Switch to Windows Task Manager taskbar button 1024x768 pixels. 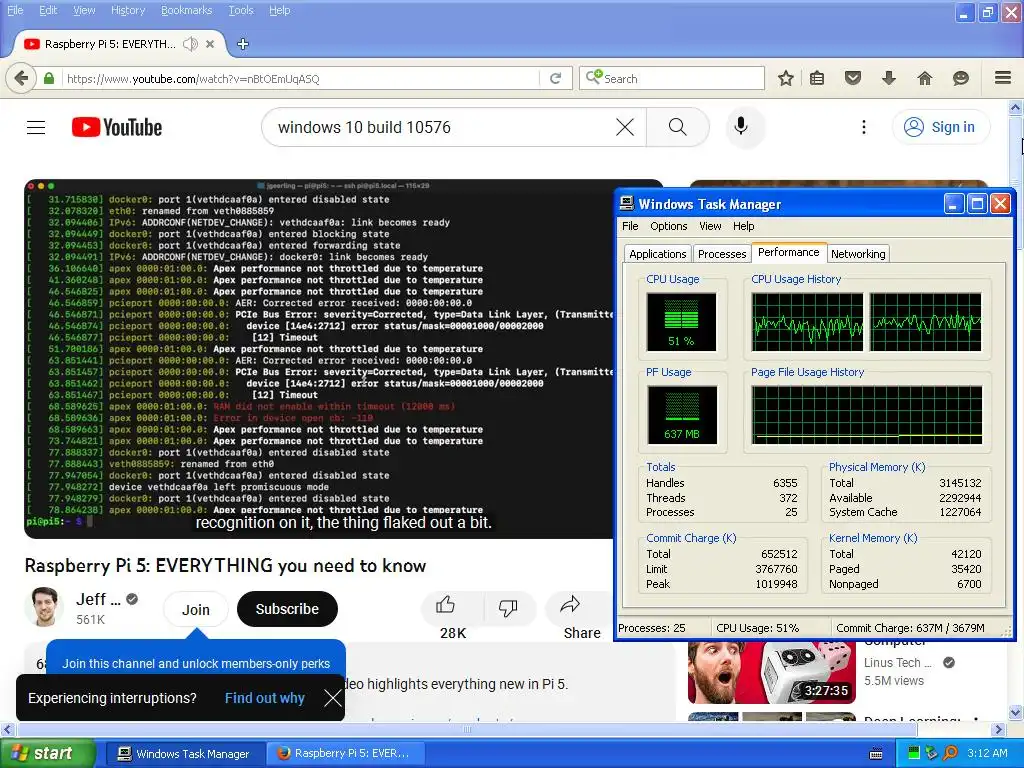click(x=184, y=754)
